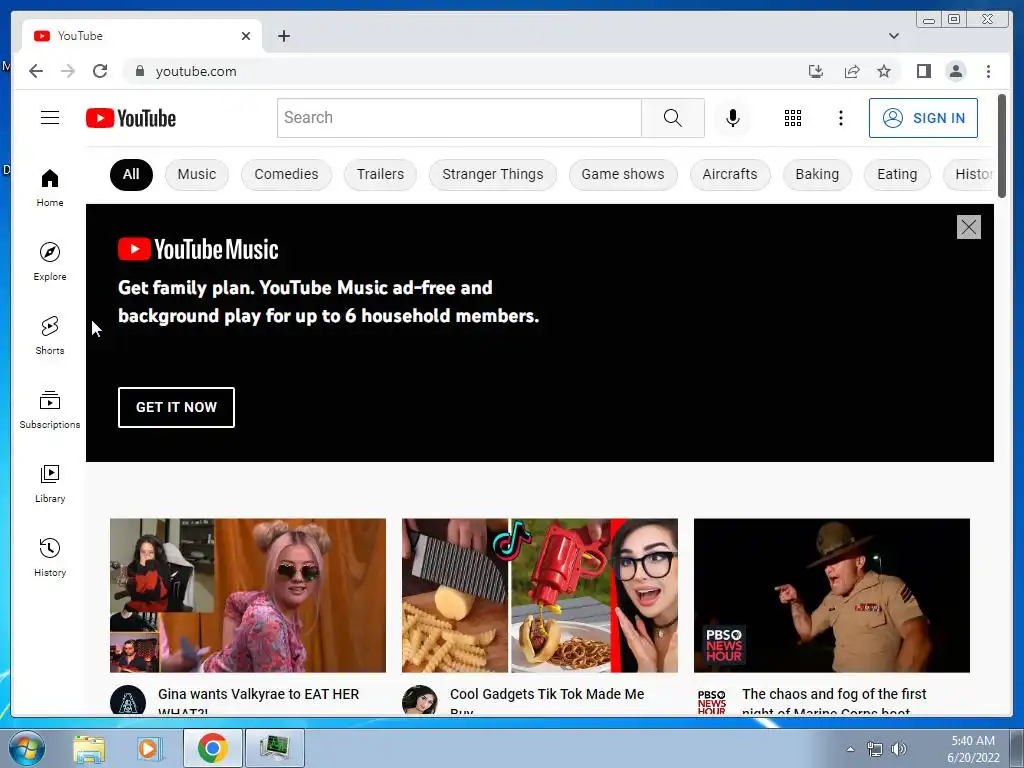Open a new tab with the plus button
This screenshot has width=1024, height=768.
(283, 36)
